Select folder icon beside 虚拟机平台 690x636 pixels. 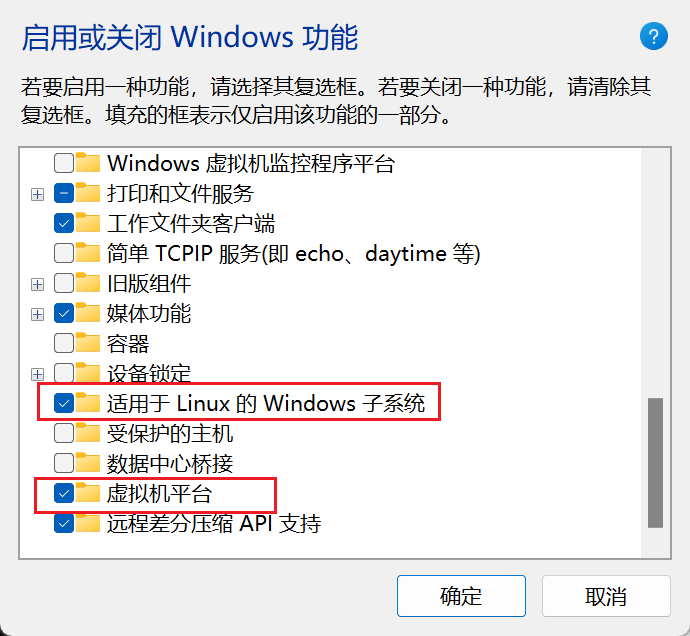88,493
